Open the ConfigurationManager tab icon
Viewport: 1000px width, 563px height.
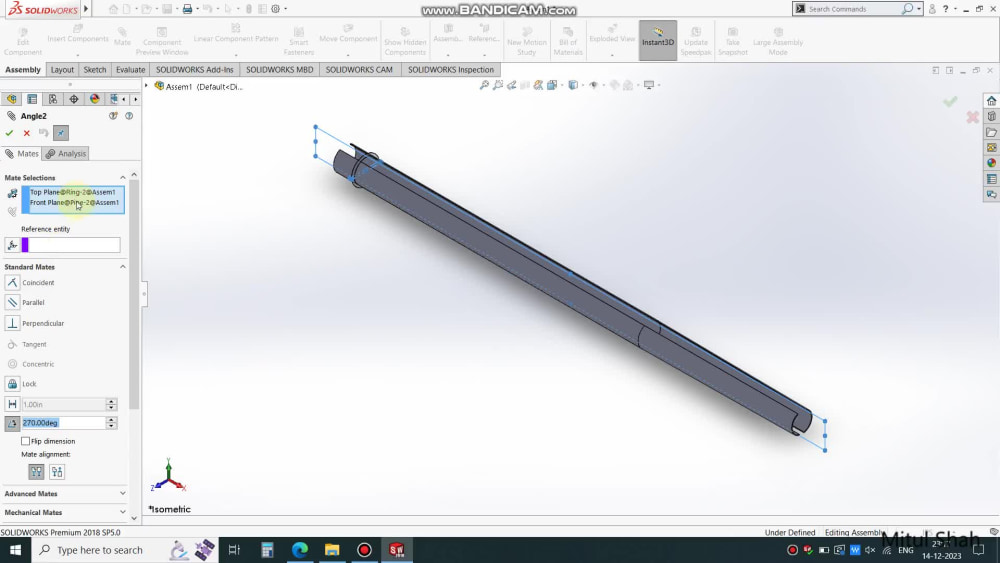(x=53, y=99)
